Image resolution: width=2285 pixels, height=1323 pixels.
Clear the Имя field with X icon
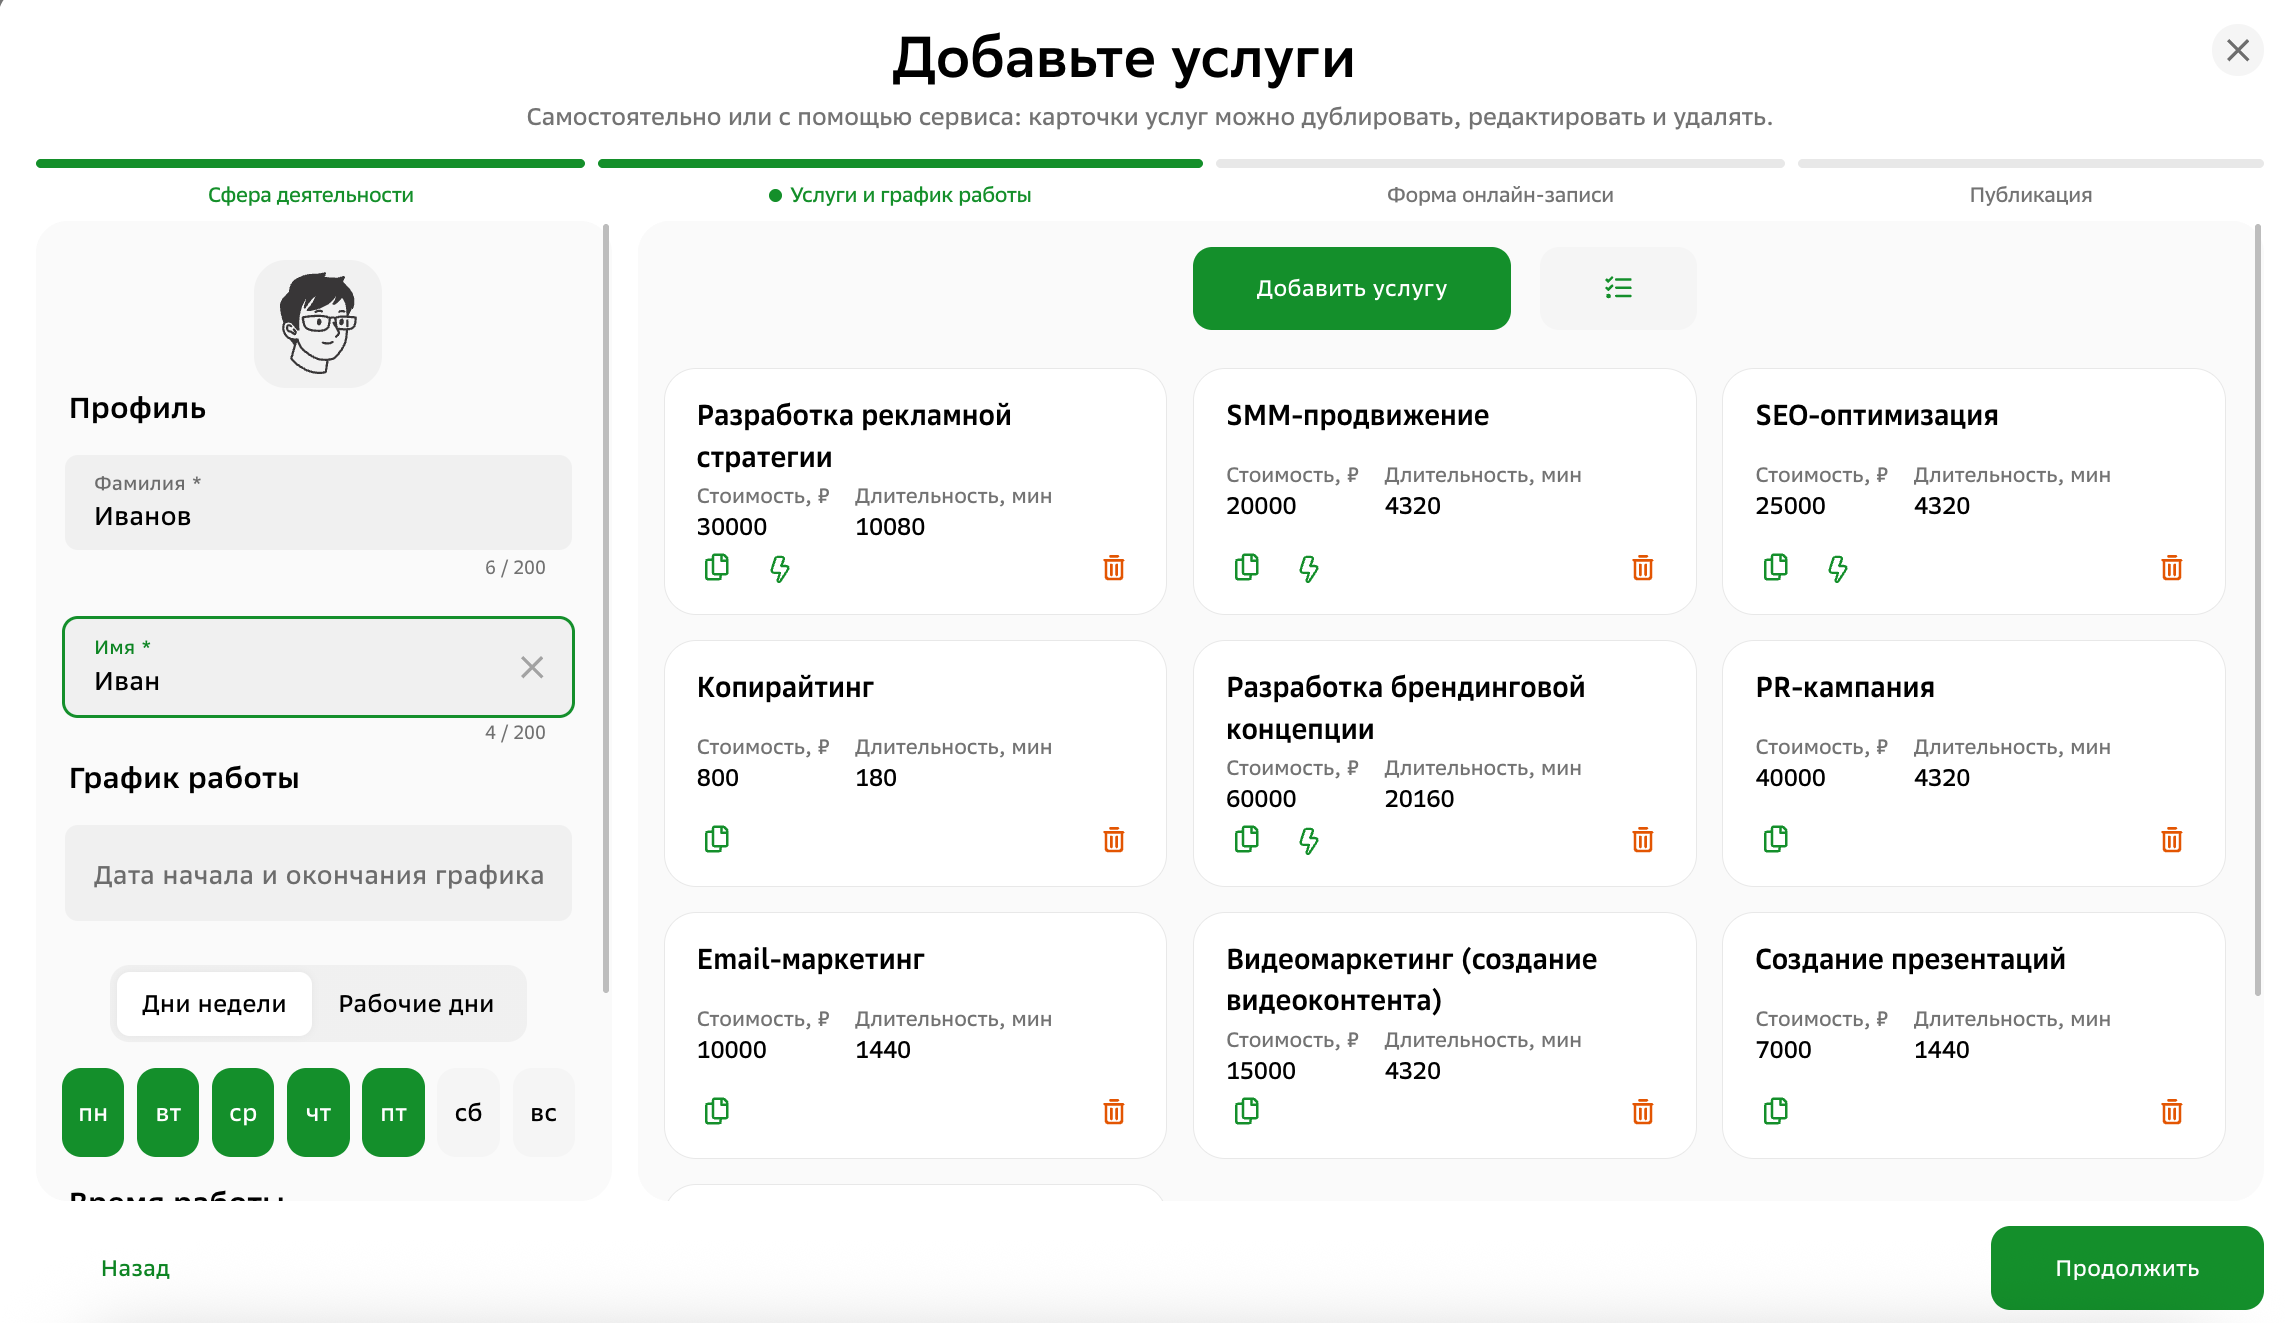pos(532,667)
